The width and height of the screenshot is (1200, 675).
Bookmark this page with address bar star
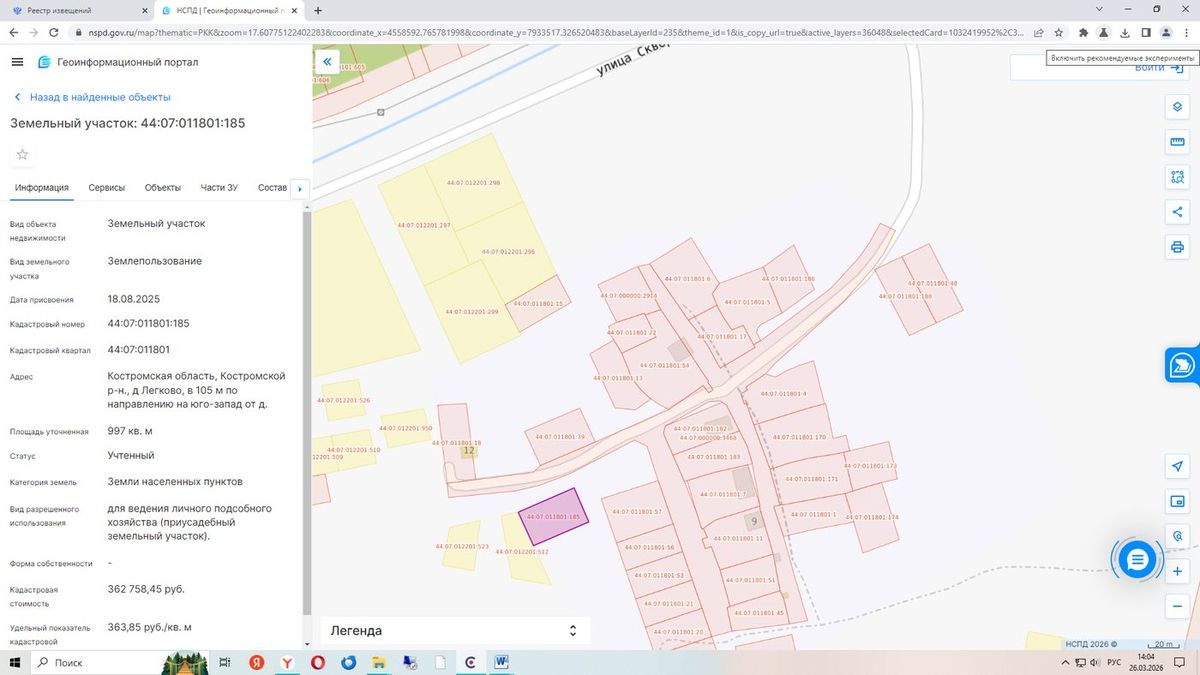[1059, 32]
